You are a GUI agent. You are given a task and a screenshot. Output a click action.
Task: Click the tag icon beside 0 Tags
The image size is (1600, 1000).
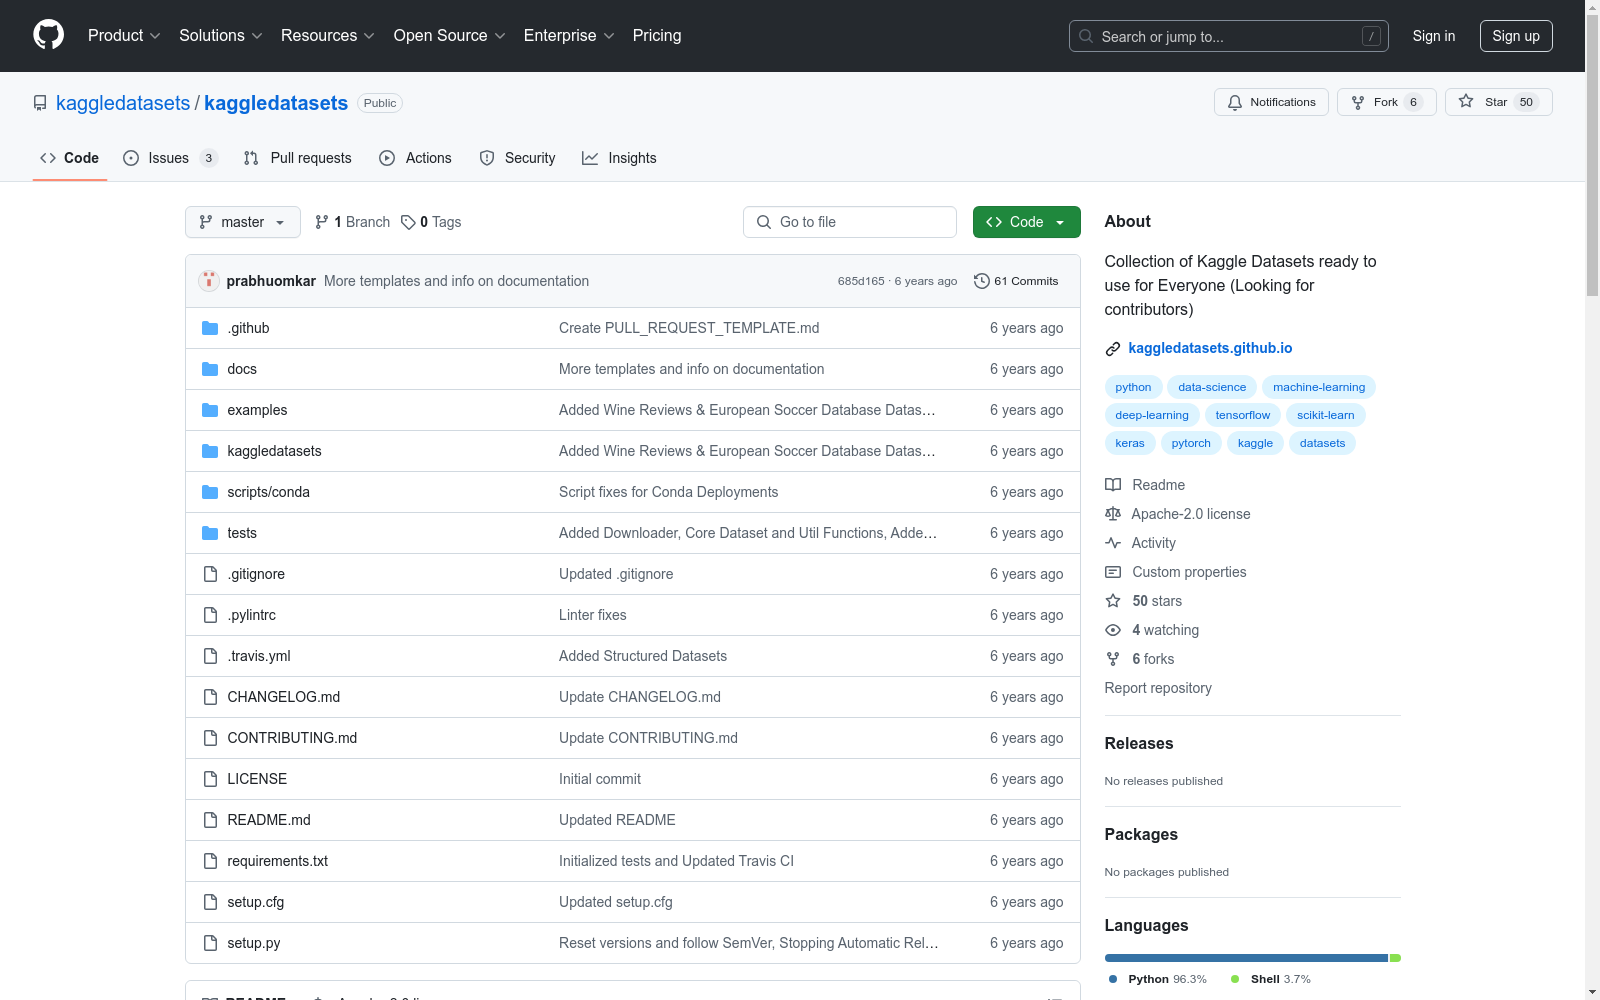point(408,222)
